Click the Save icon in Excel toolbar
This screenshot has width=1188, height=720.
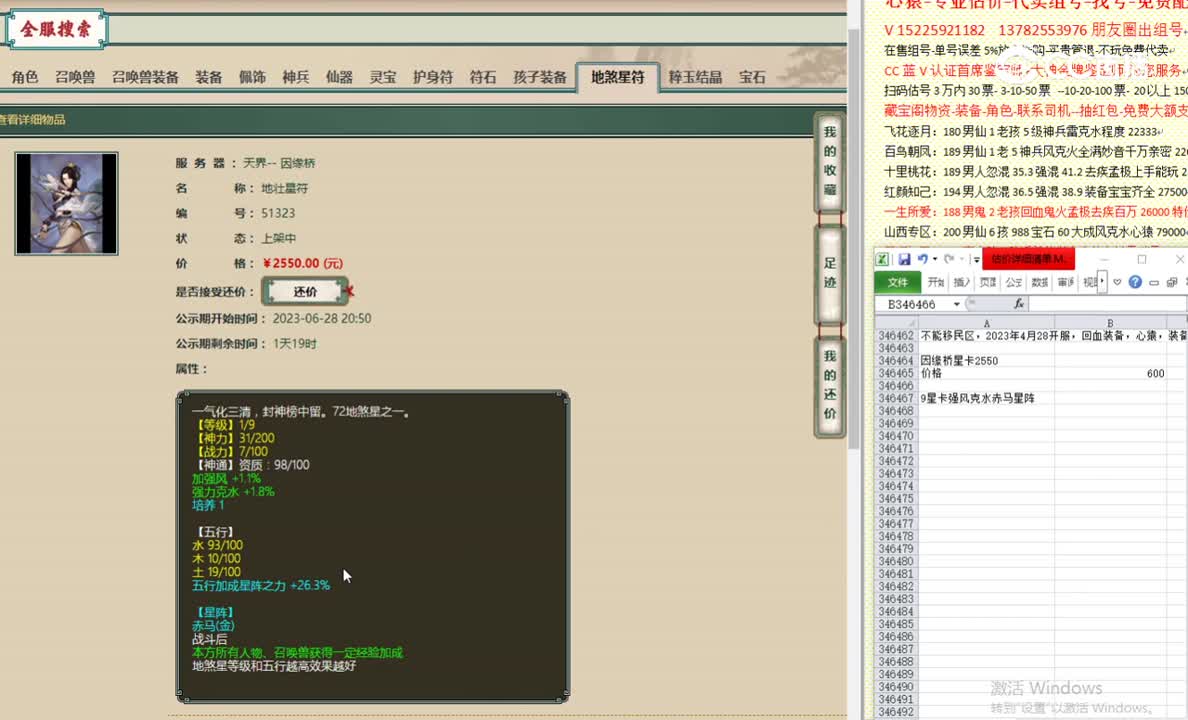[906, 259]
